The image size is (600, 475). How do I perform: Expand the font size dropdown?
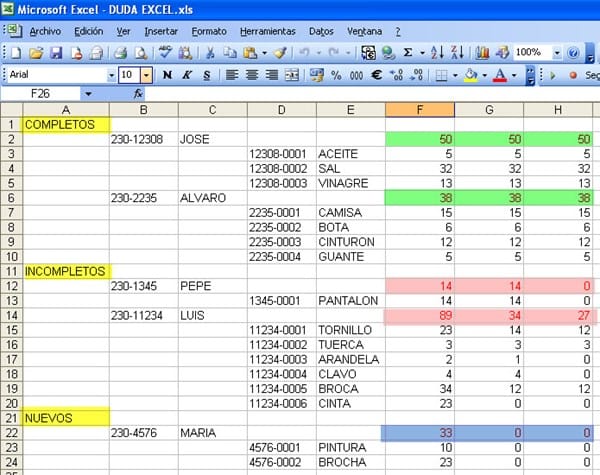[147, 75]
